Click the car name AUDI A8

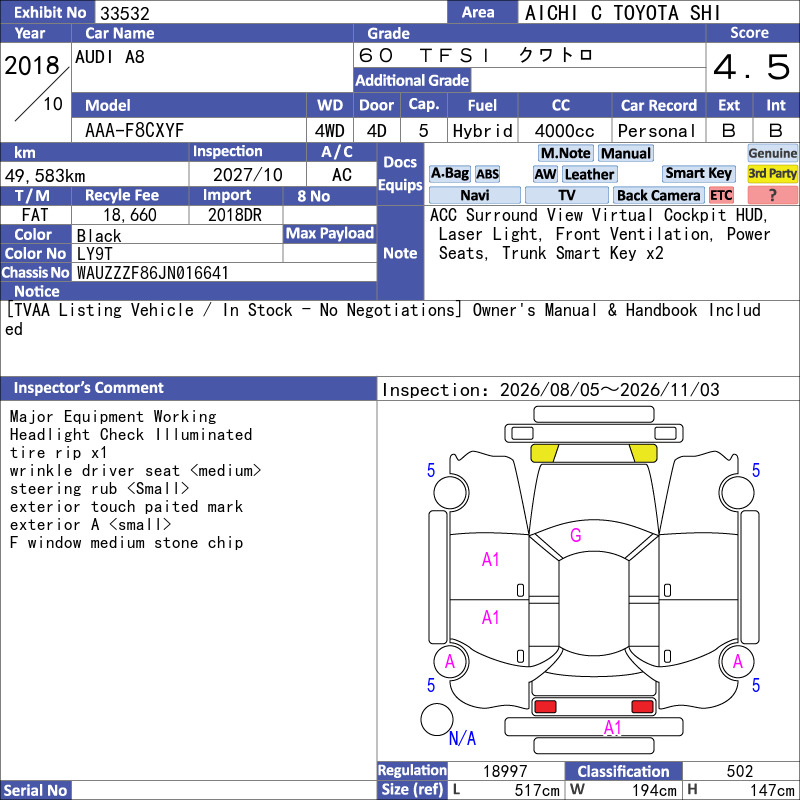(x=110, y=57)
